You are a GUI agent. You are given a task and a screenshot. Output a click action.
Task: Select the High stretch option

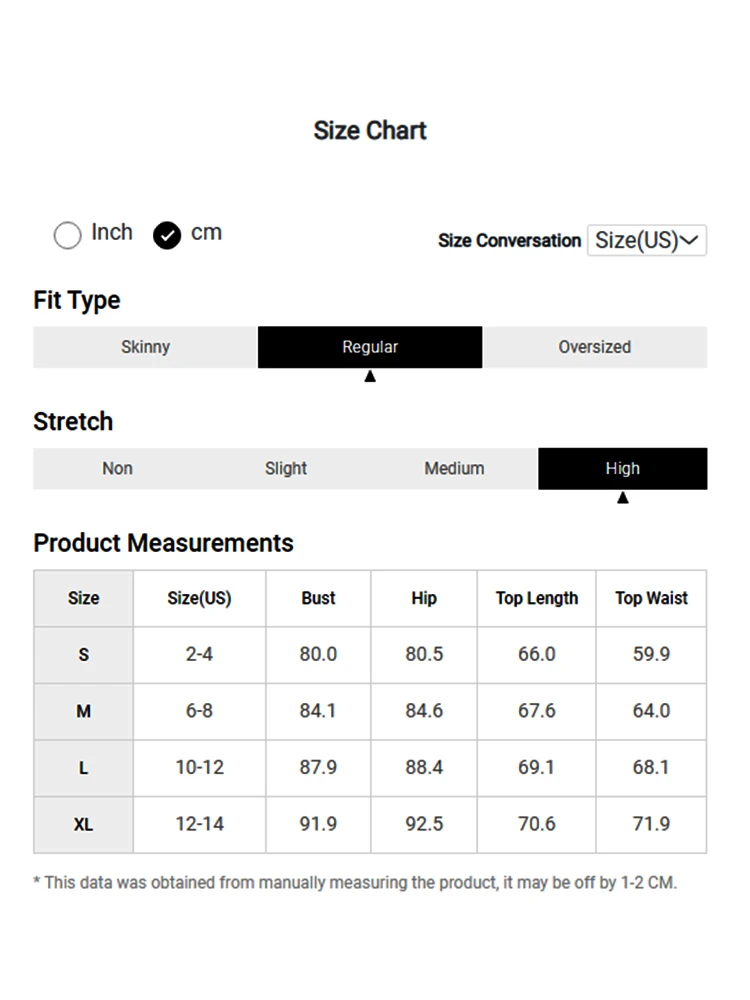click(622, 469)
